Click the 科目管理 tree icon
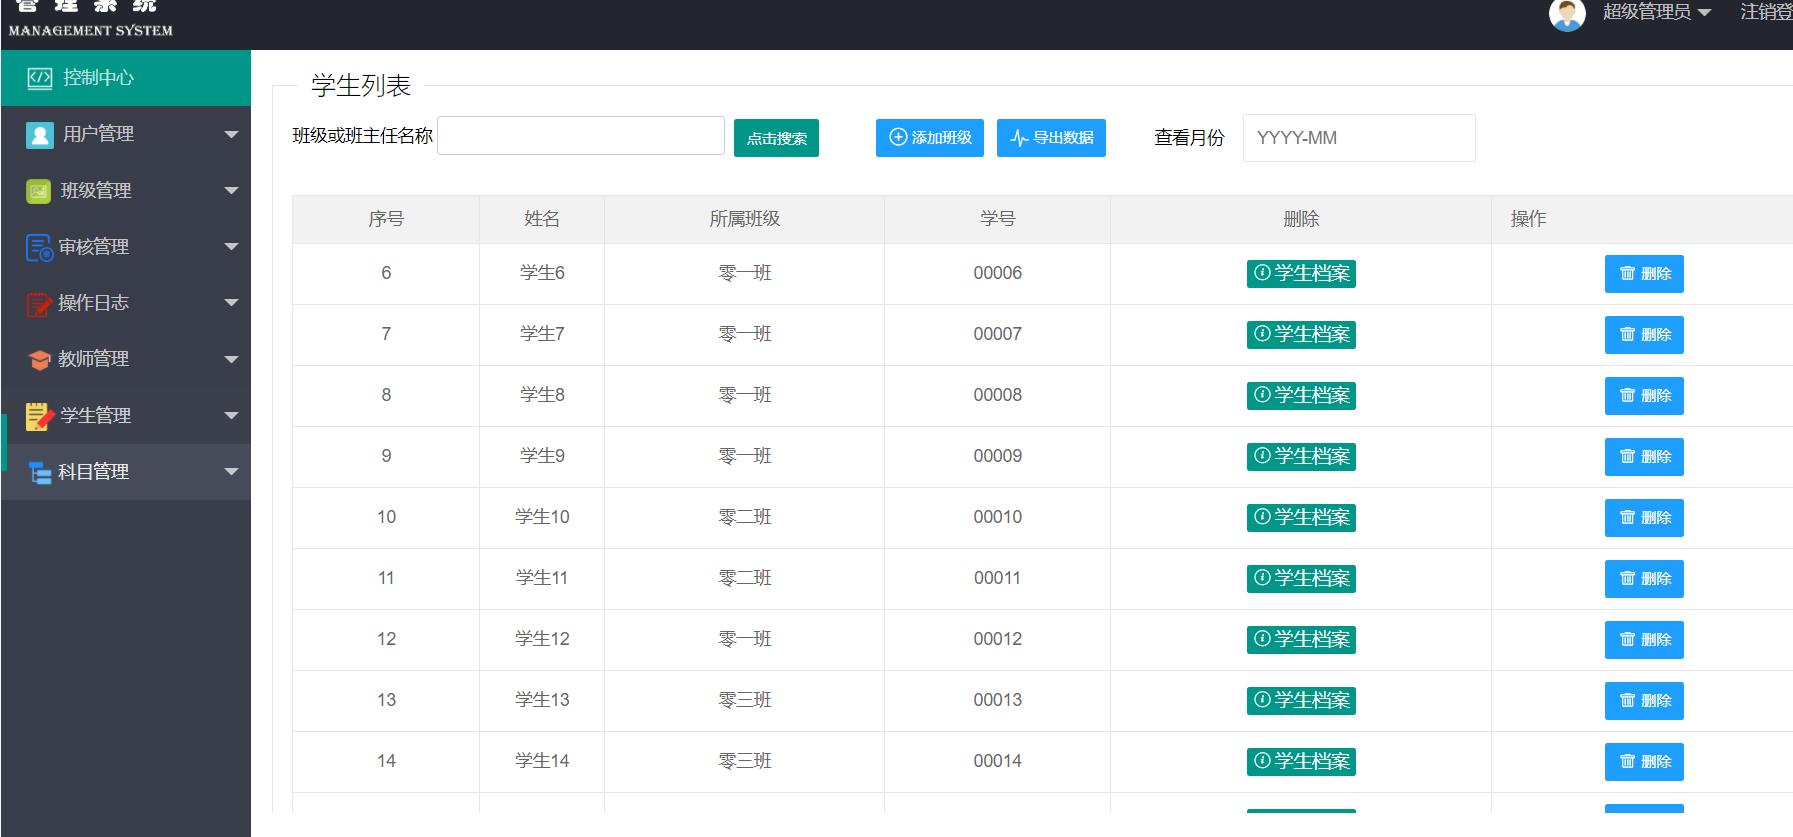This screenshot has width=1793, height=837. click(40, 473)
